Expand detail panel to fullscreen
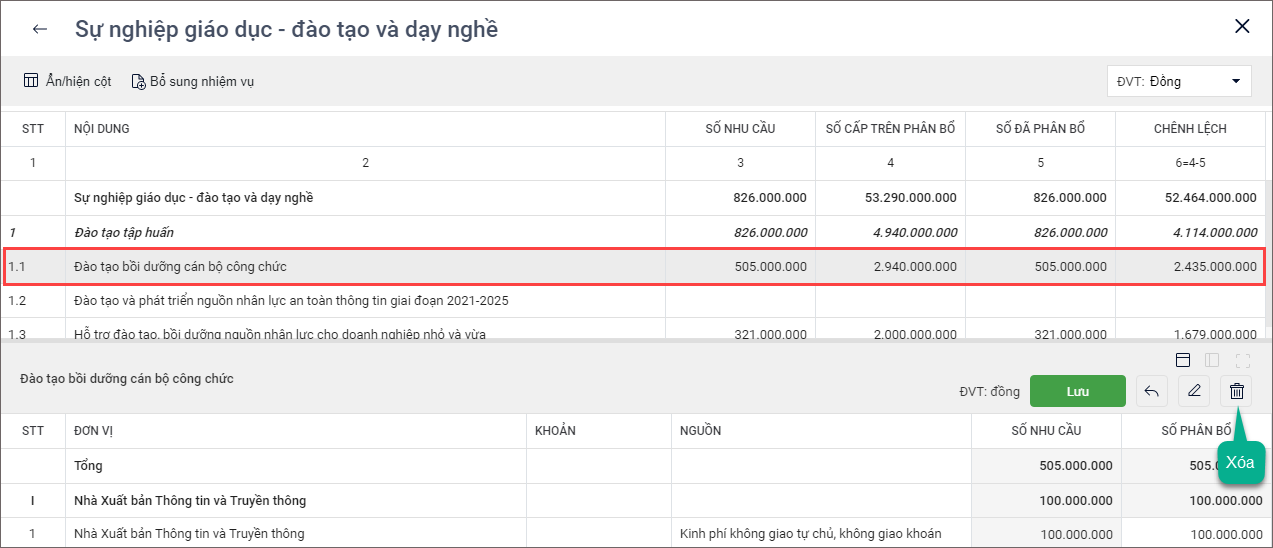Image resolution: width=1273 pixels, height=548 pixels. coord(1243,360)
